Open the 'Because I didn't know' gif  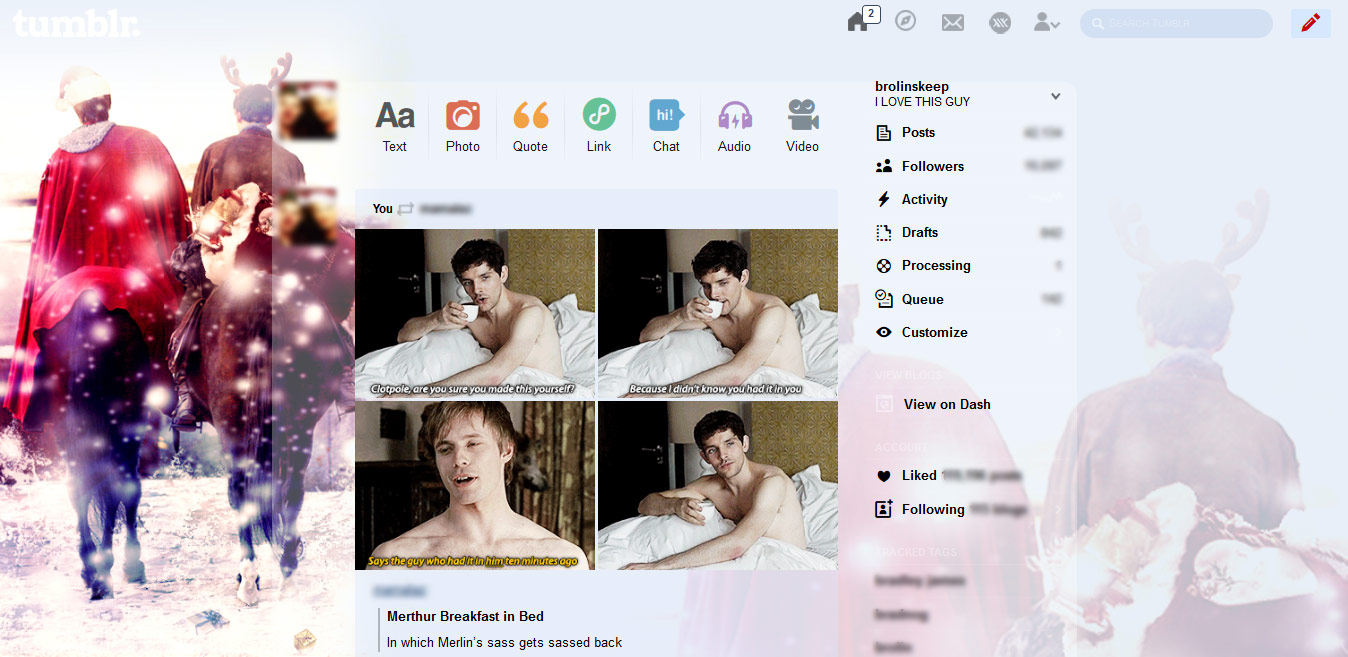coord(718,314)
